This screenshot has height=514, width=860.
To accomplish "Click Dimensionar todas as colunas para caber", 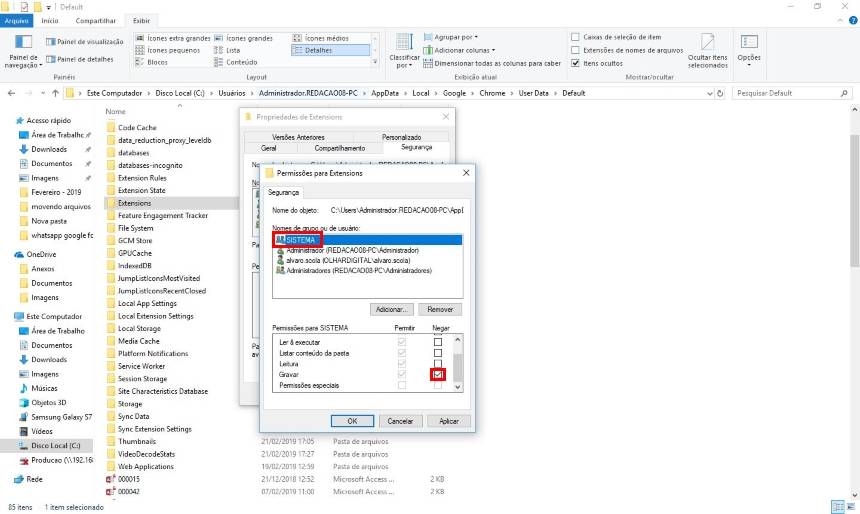I will (492, 64).
